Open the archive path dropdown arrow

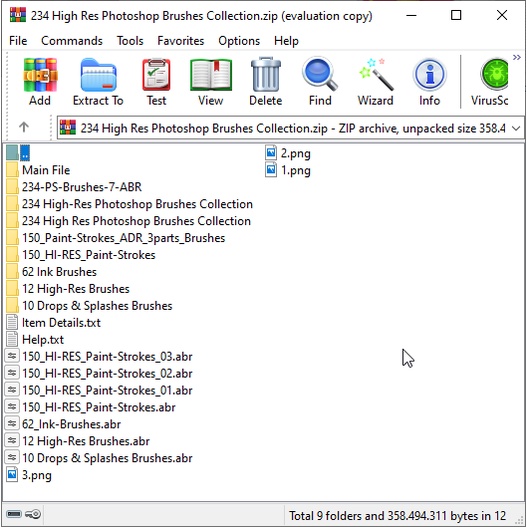(516, 128)
